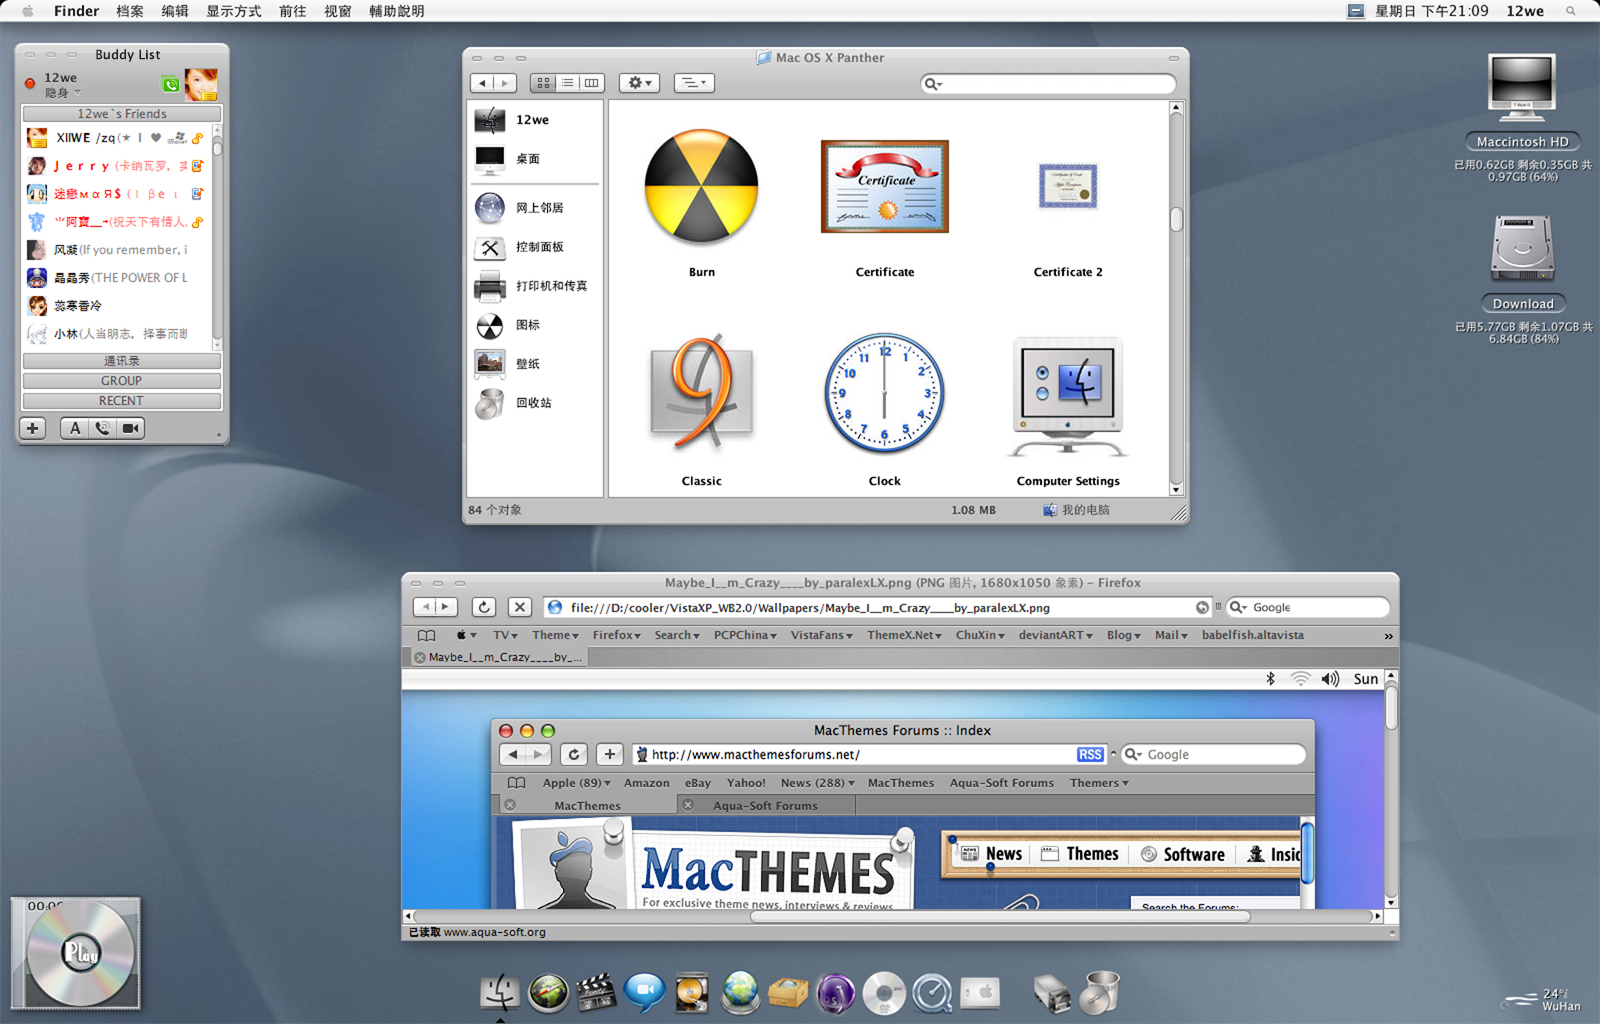The image size is (1600, 1024).
Task: Open the hard disk utility dock icon
Action: (692, 993)
